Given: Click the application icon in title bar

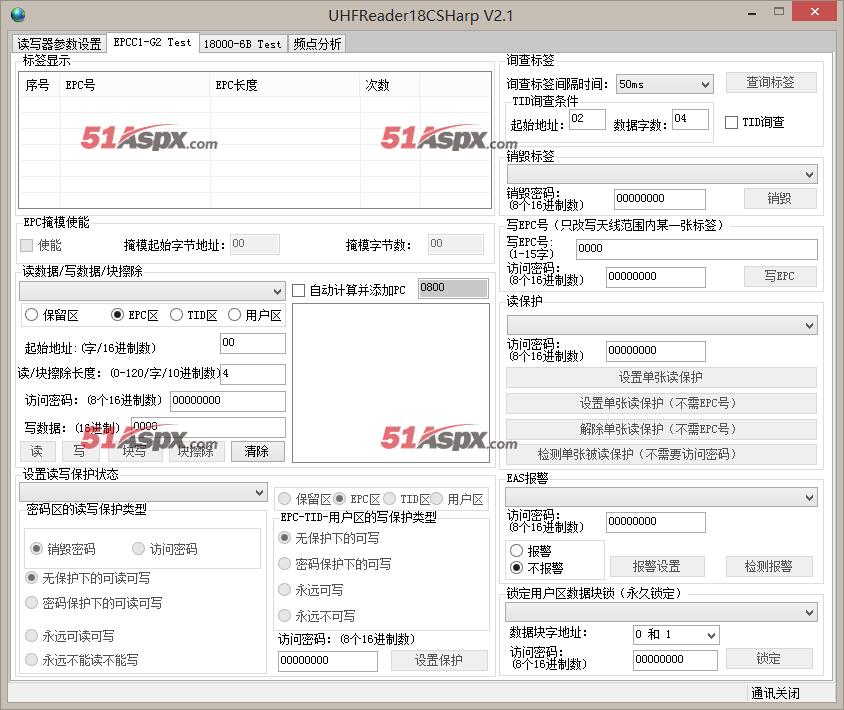Looking at the screenshot, I should pyautogui.click(x=18, y=15).
